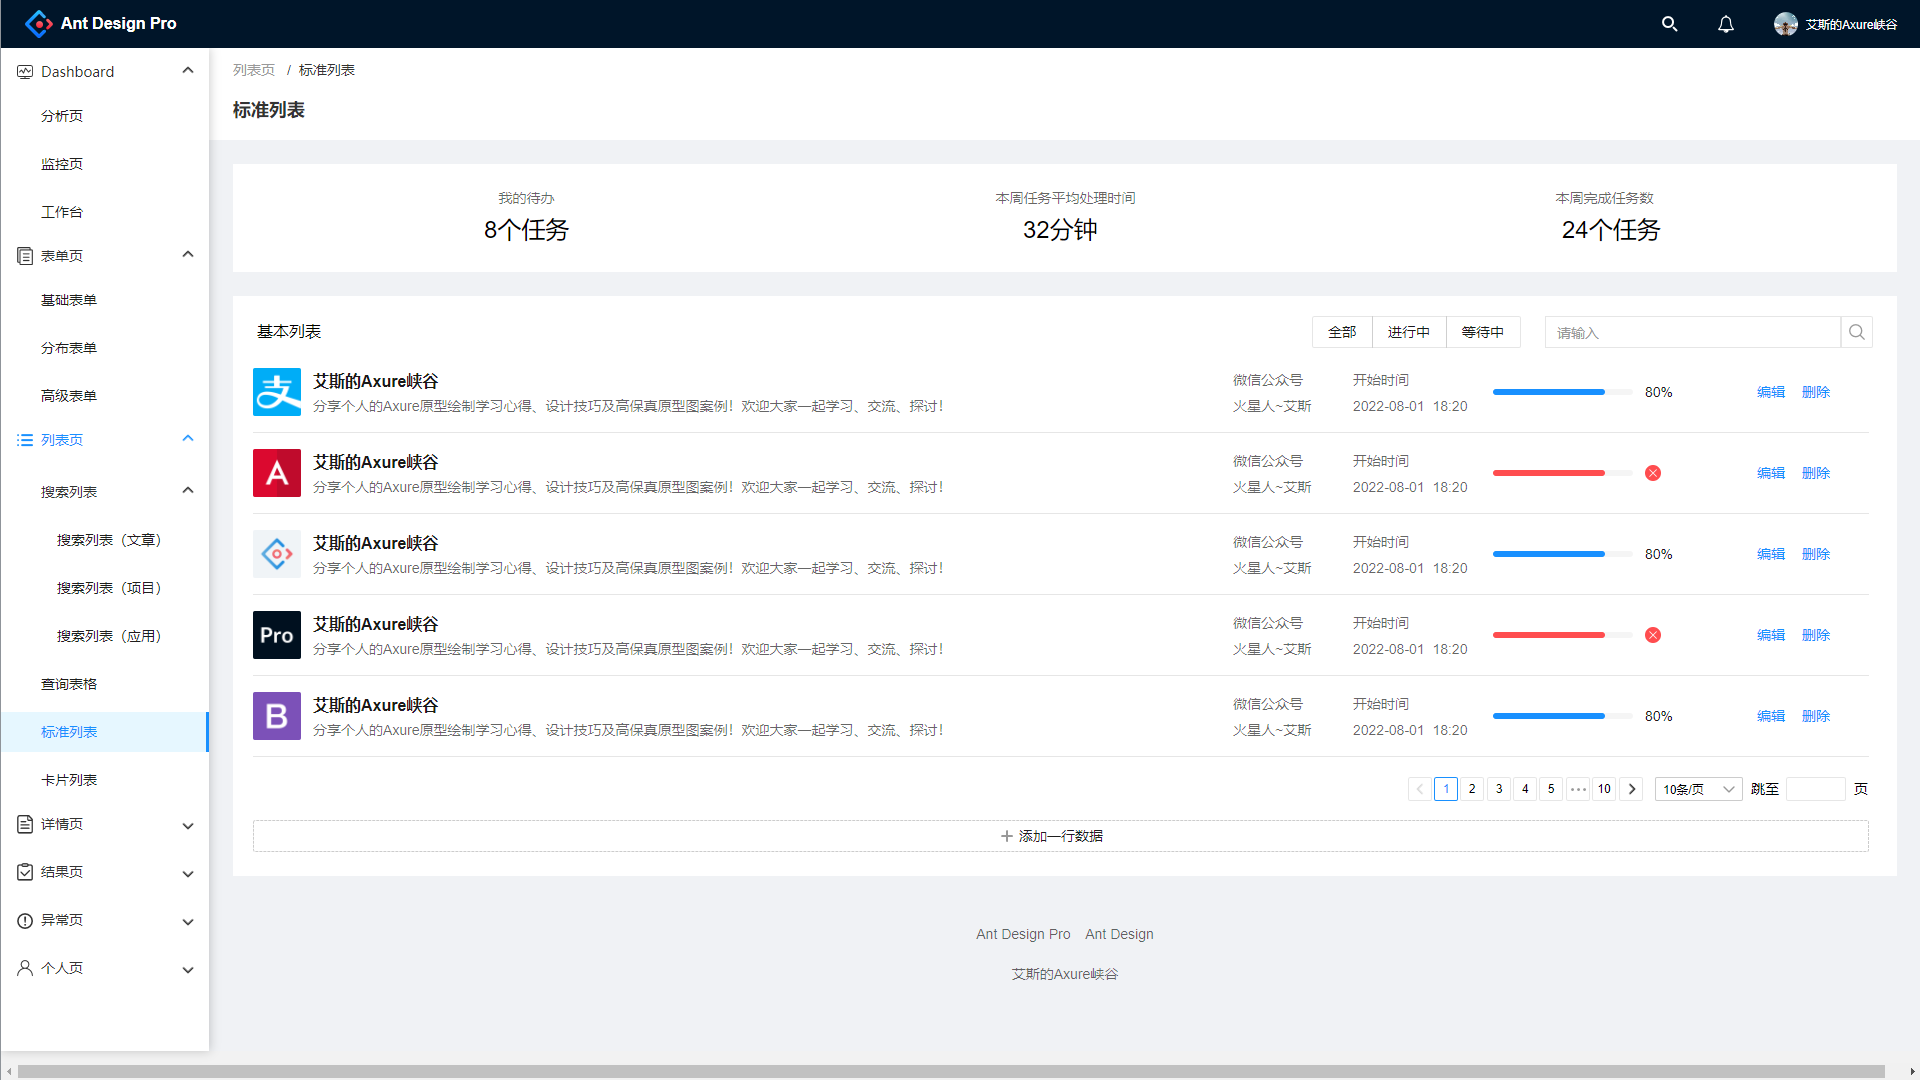The width and height of the screenshot is (1920, 1080).
Task: Expand the 结果页 menu section
Action: 188,874
